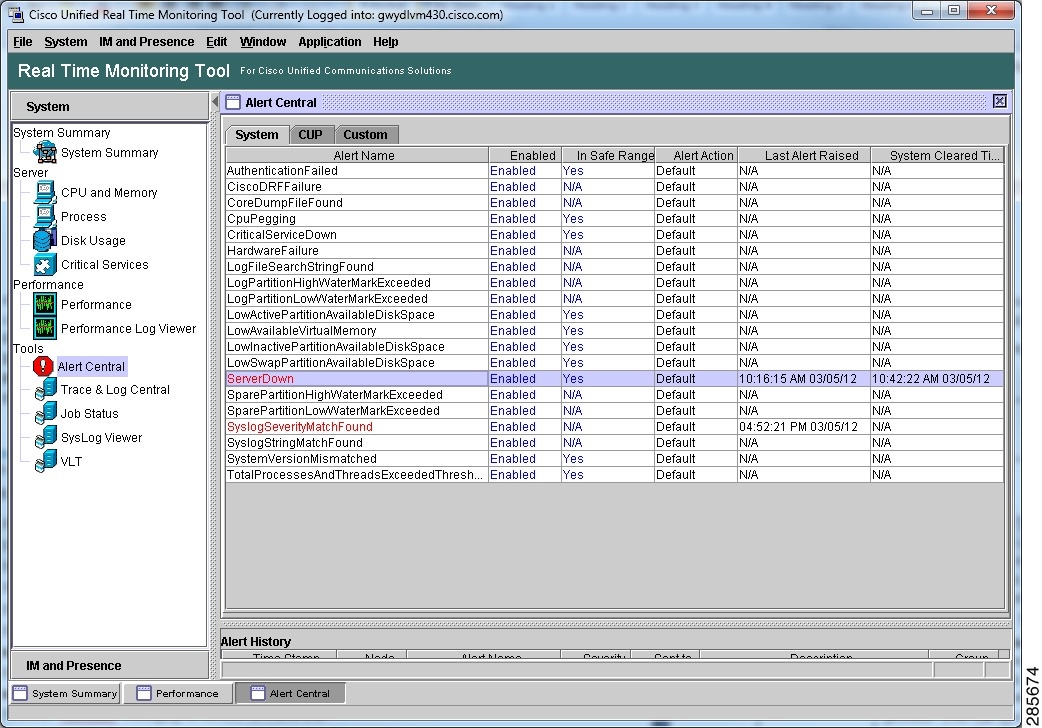Open the File menu
Screen dimensions: 1042x728
click(23, 42)
